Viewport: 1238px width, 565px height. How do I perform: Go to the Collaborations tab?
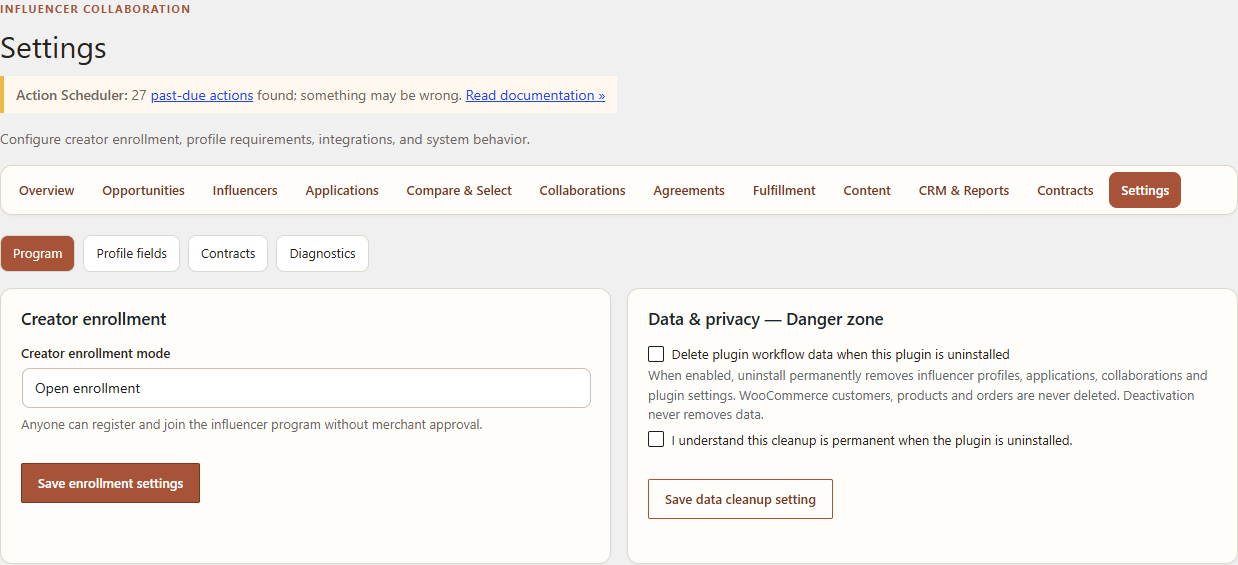pos(582,190)
